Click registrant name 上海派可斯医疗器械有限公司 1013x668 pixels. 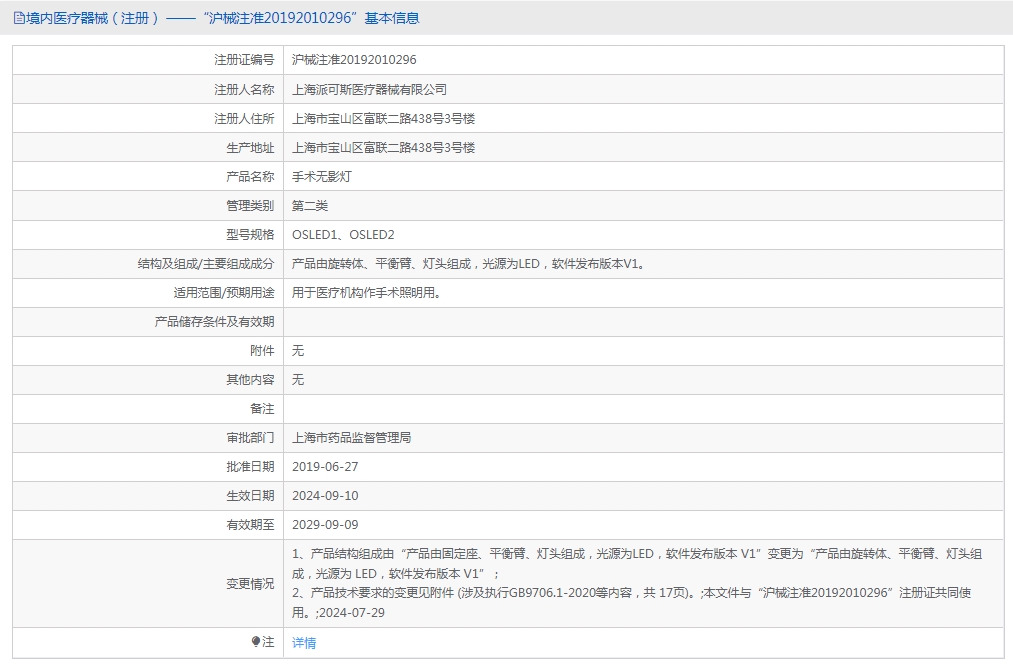(x=369, y=89)
